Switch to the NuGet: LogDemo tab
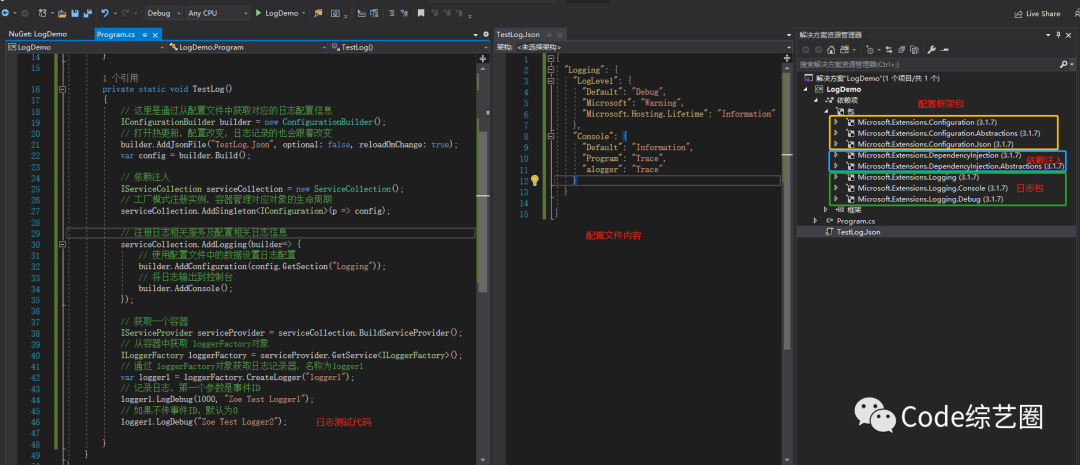 click(x=38, y=34)
